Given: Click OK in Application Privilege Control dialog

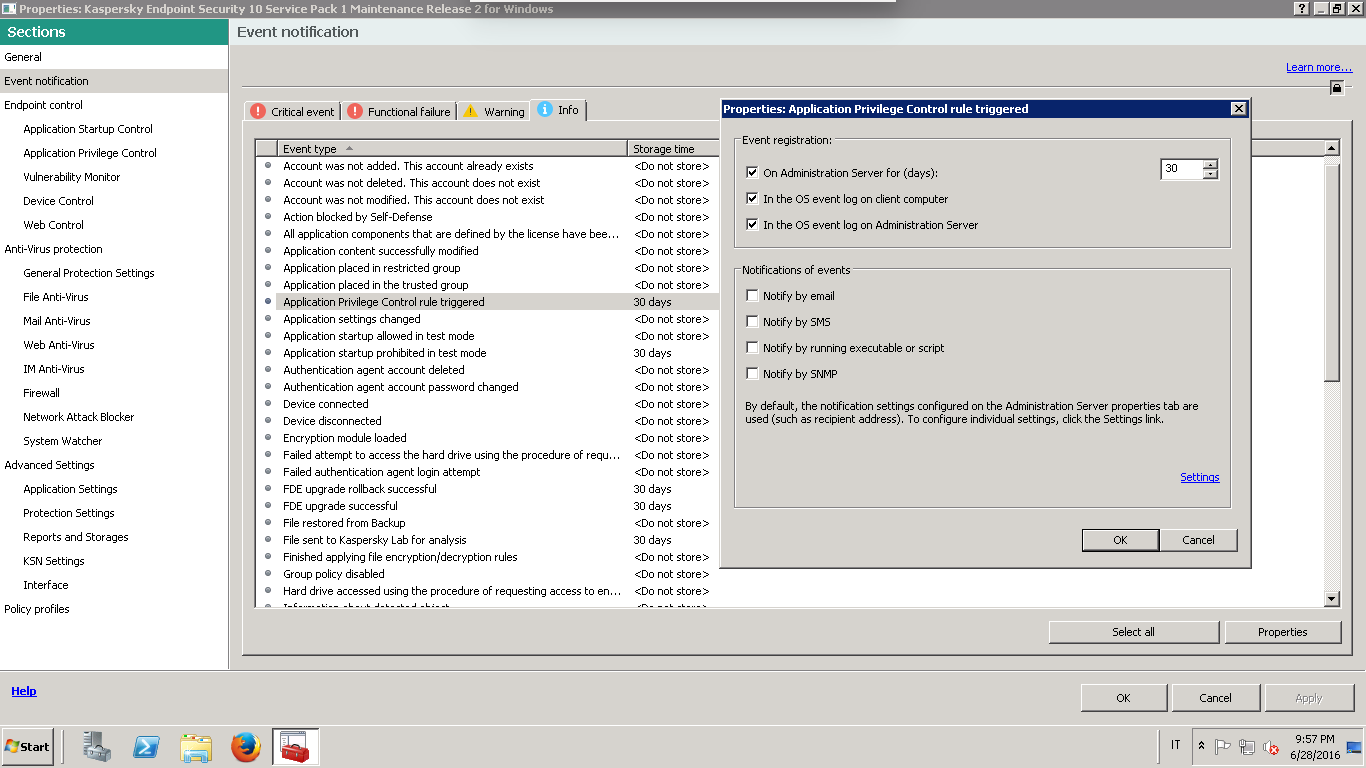Looking at the screenshot, I should [x=1120, y=540].
